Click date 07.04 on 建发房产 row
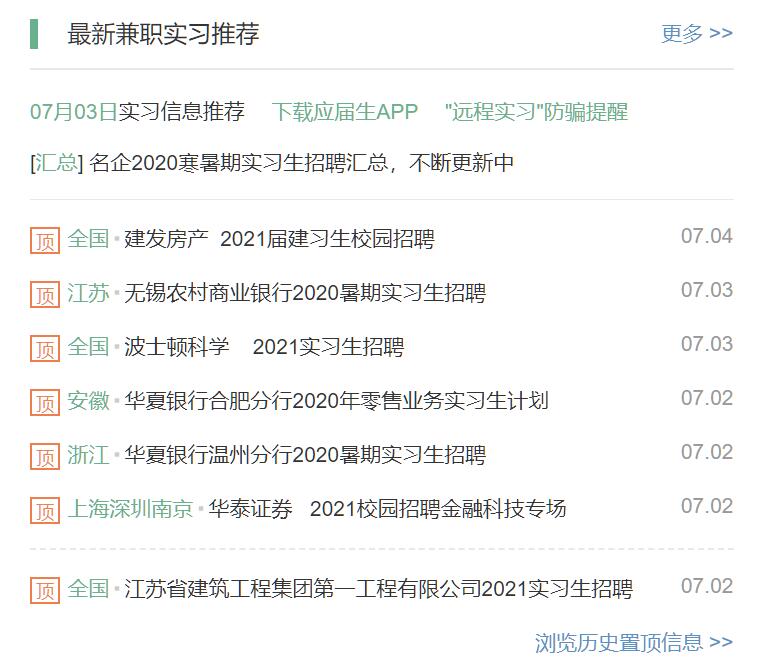The width and height of the screenshot is (761, 669). click(x=707, y=236)
